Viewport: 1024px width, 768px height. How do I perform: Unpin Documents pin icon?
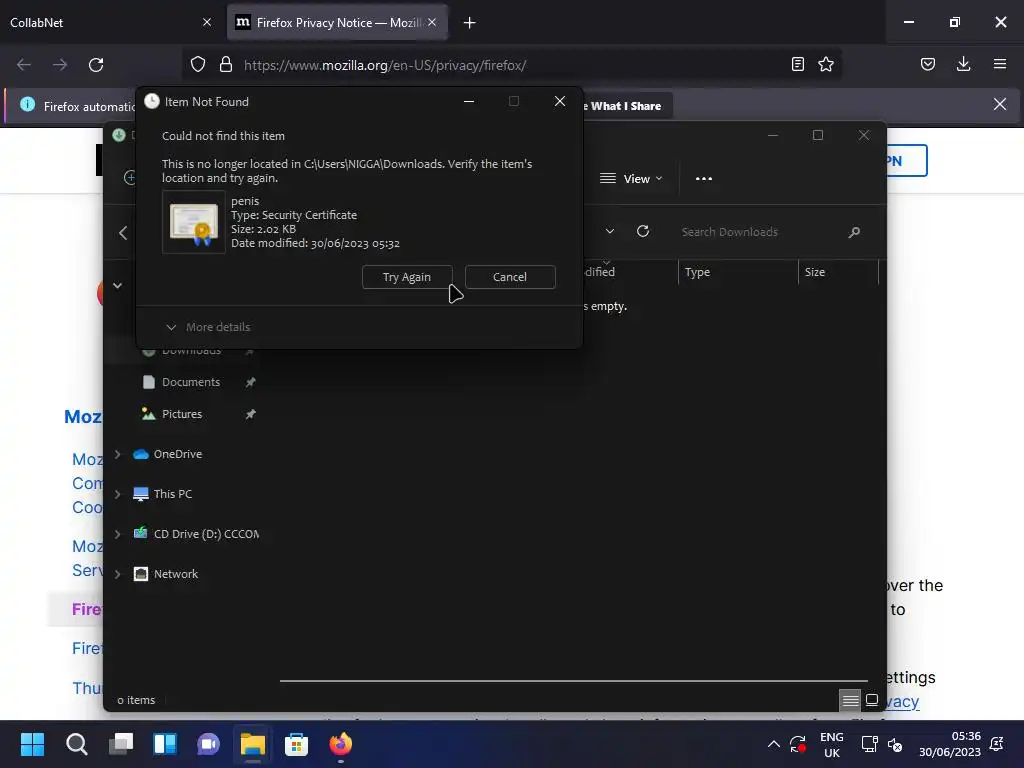pos(250,382)
